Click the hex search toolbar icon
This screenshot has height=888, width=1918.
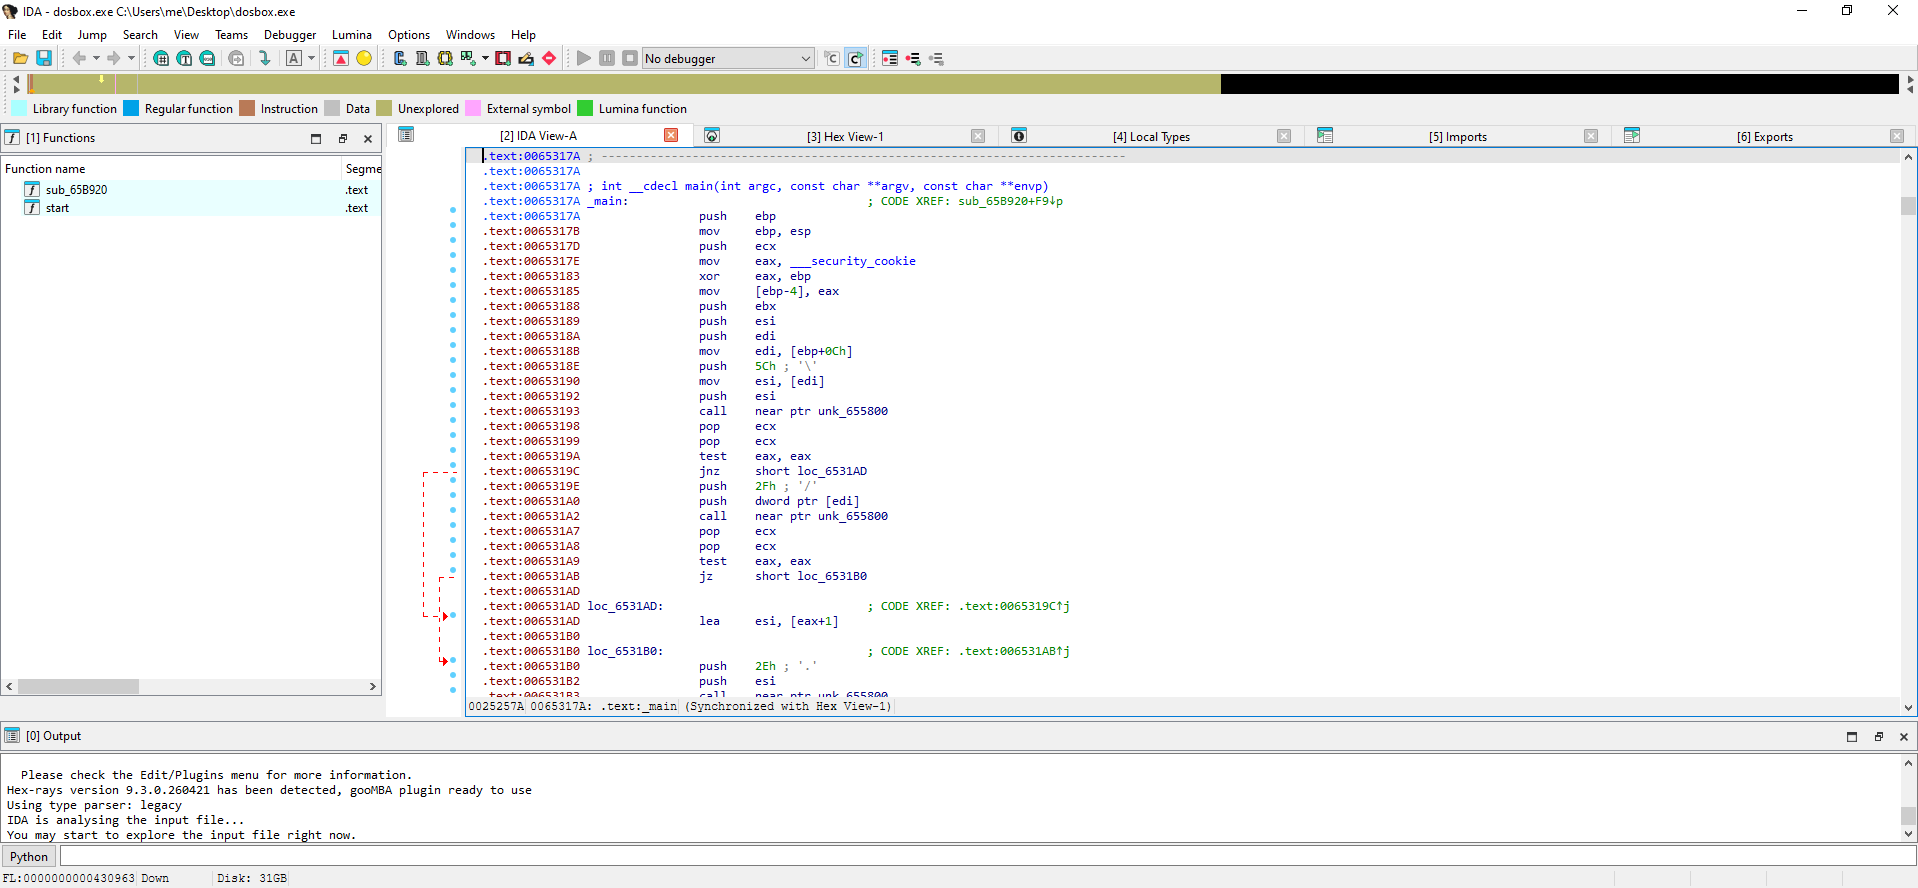pyautogui.click(x=161, y=58)
